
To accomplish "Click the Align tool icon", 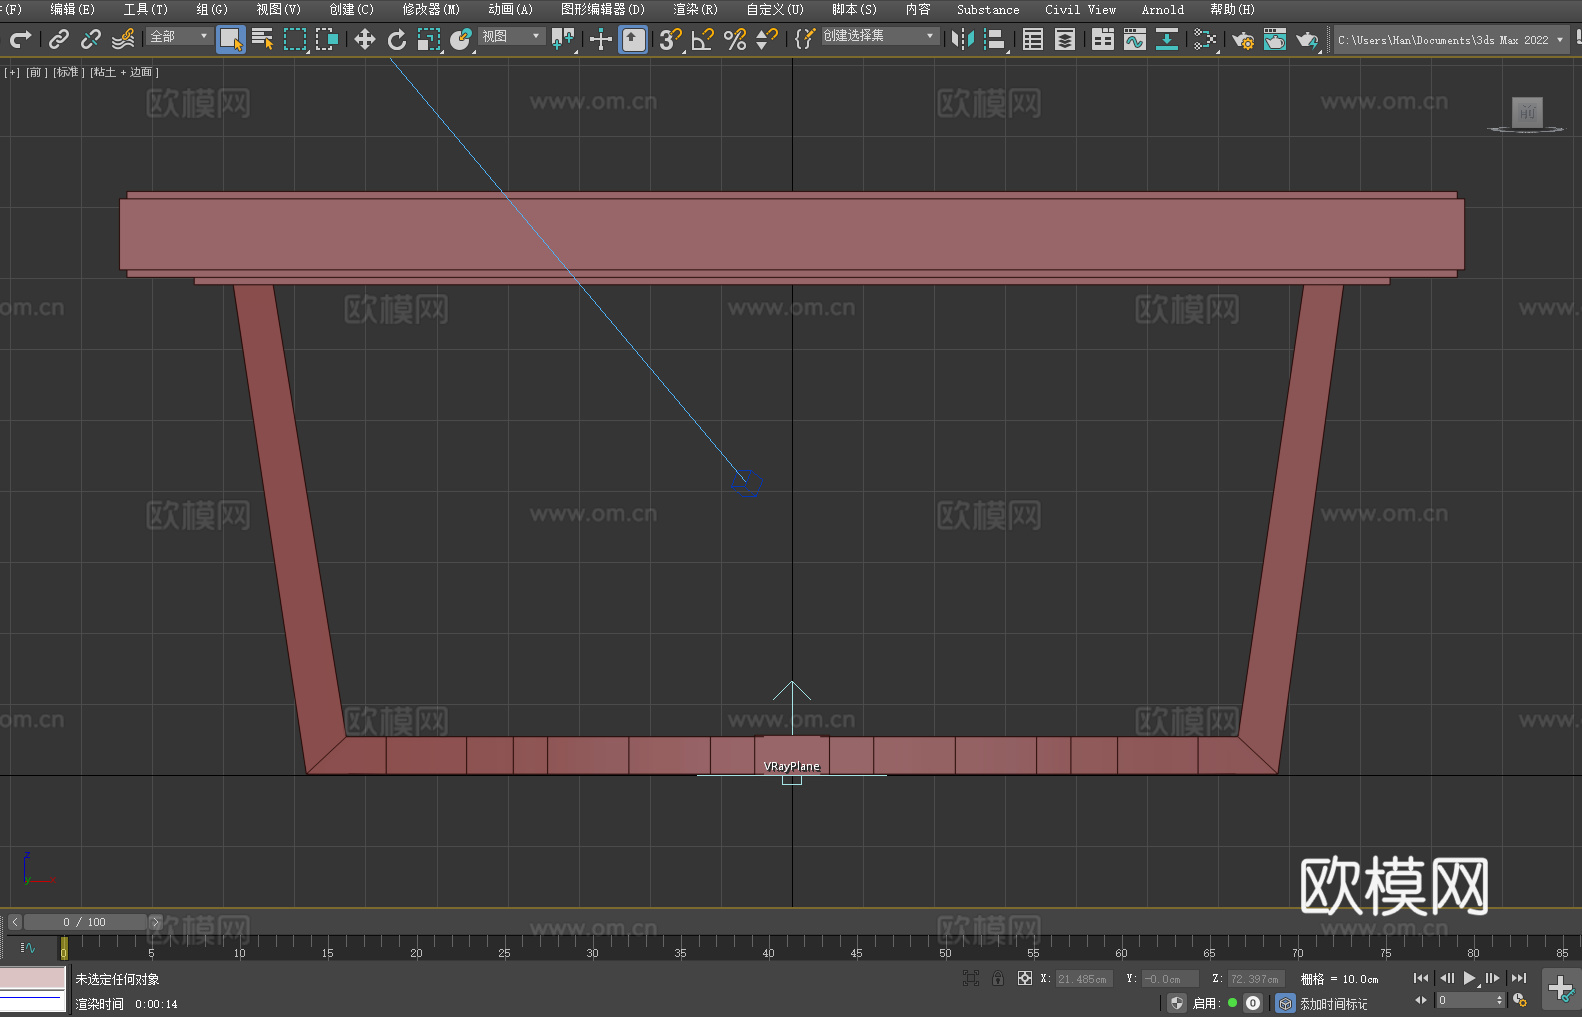I will click(x=995, y=39).
